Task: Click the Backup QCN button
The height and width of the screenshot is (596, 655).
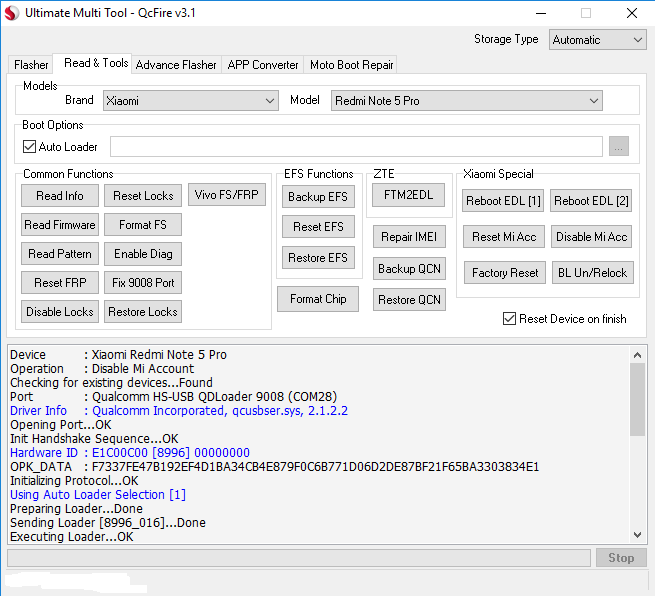Action: pyautogui.click(x=409, y=269)
